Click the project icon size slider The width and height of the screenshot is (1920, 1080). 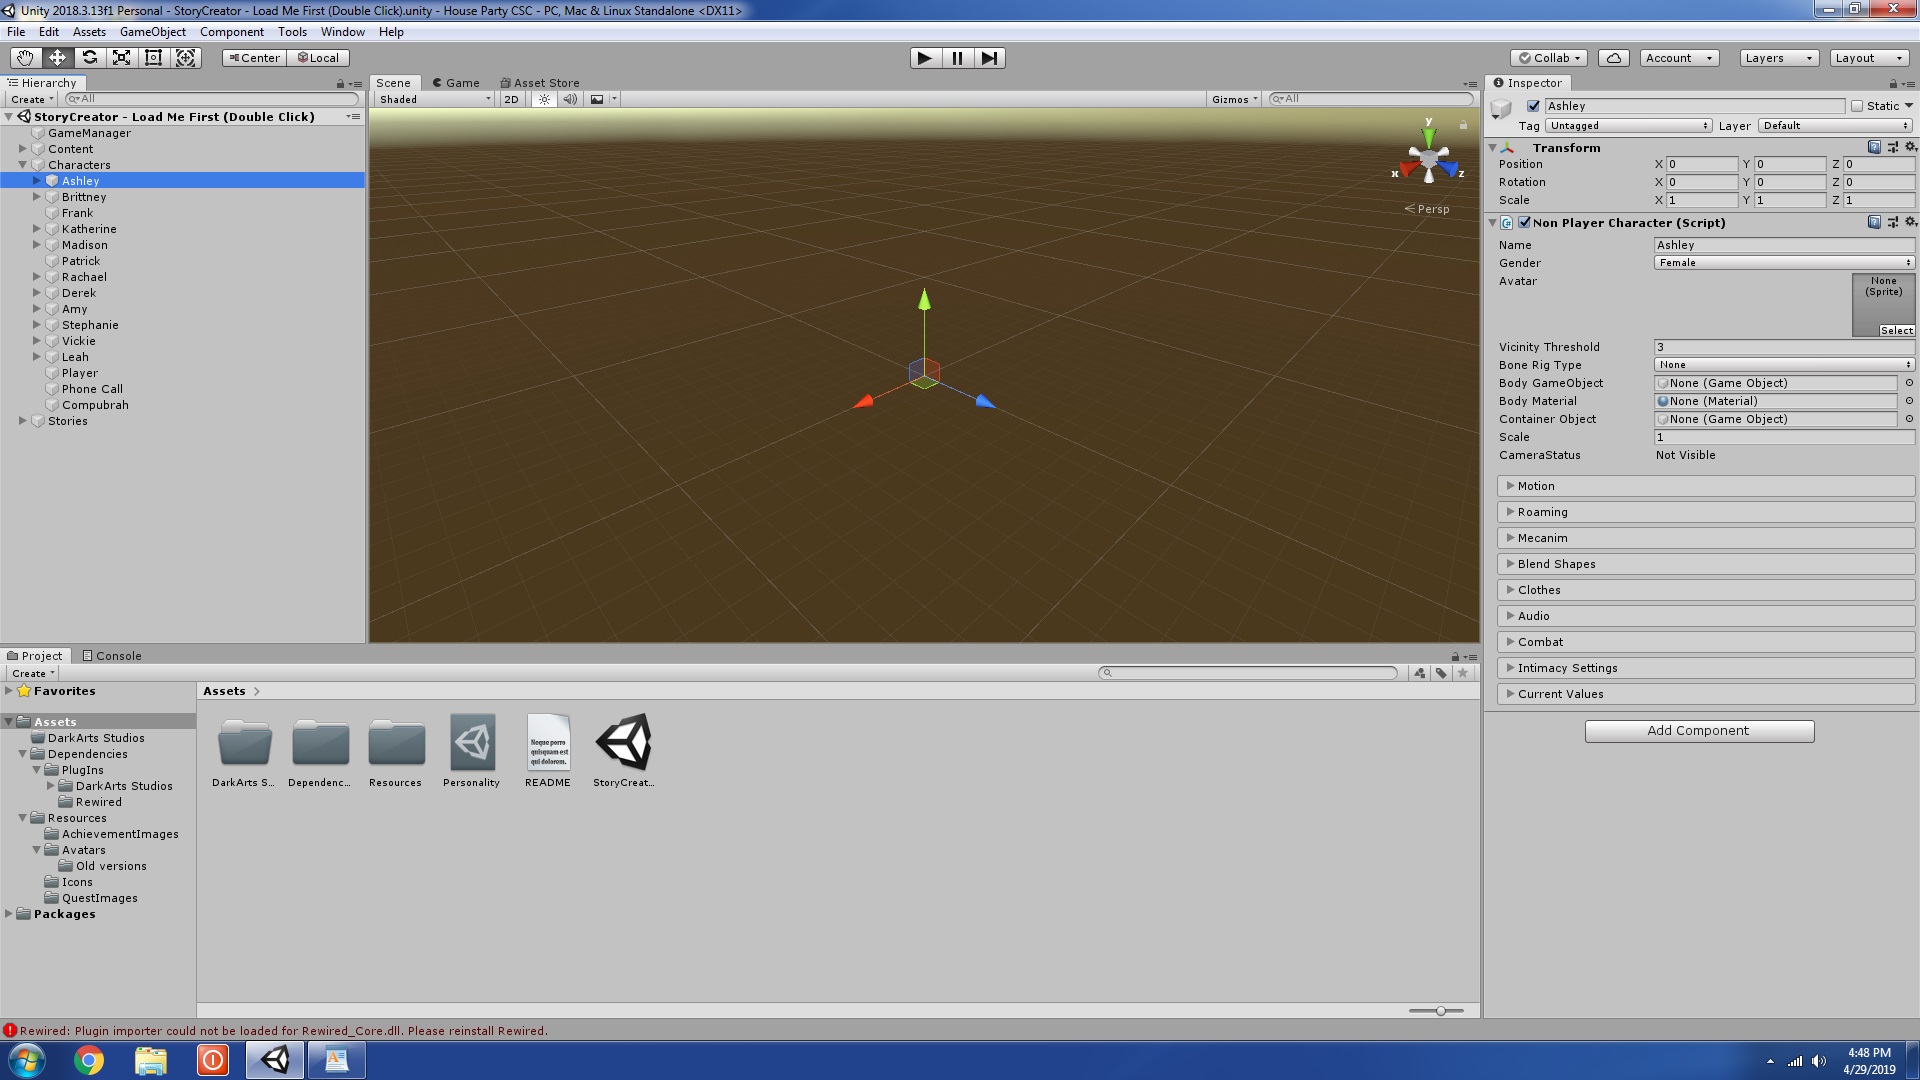tap(1440, 1011)
